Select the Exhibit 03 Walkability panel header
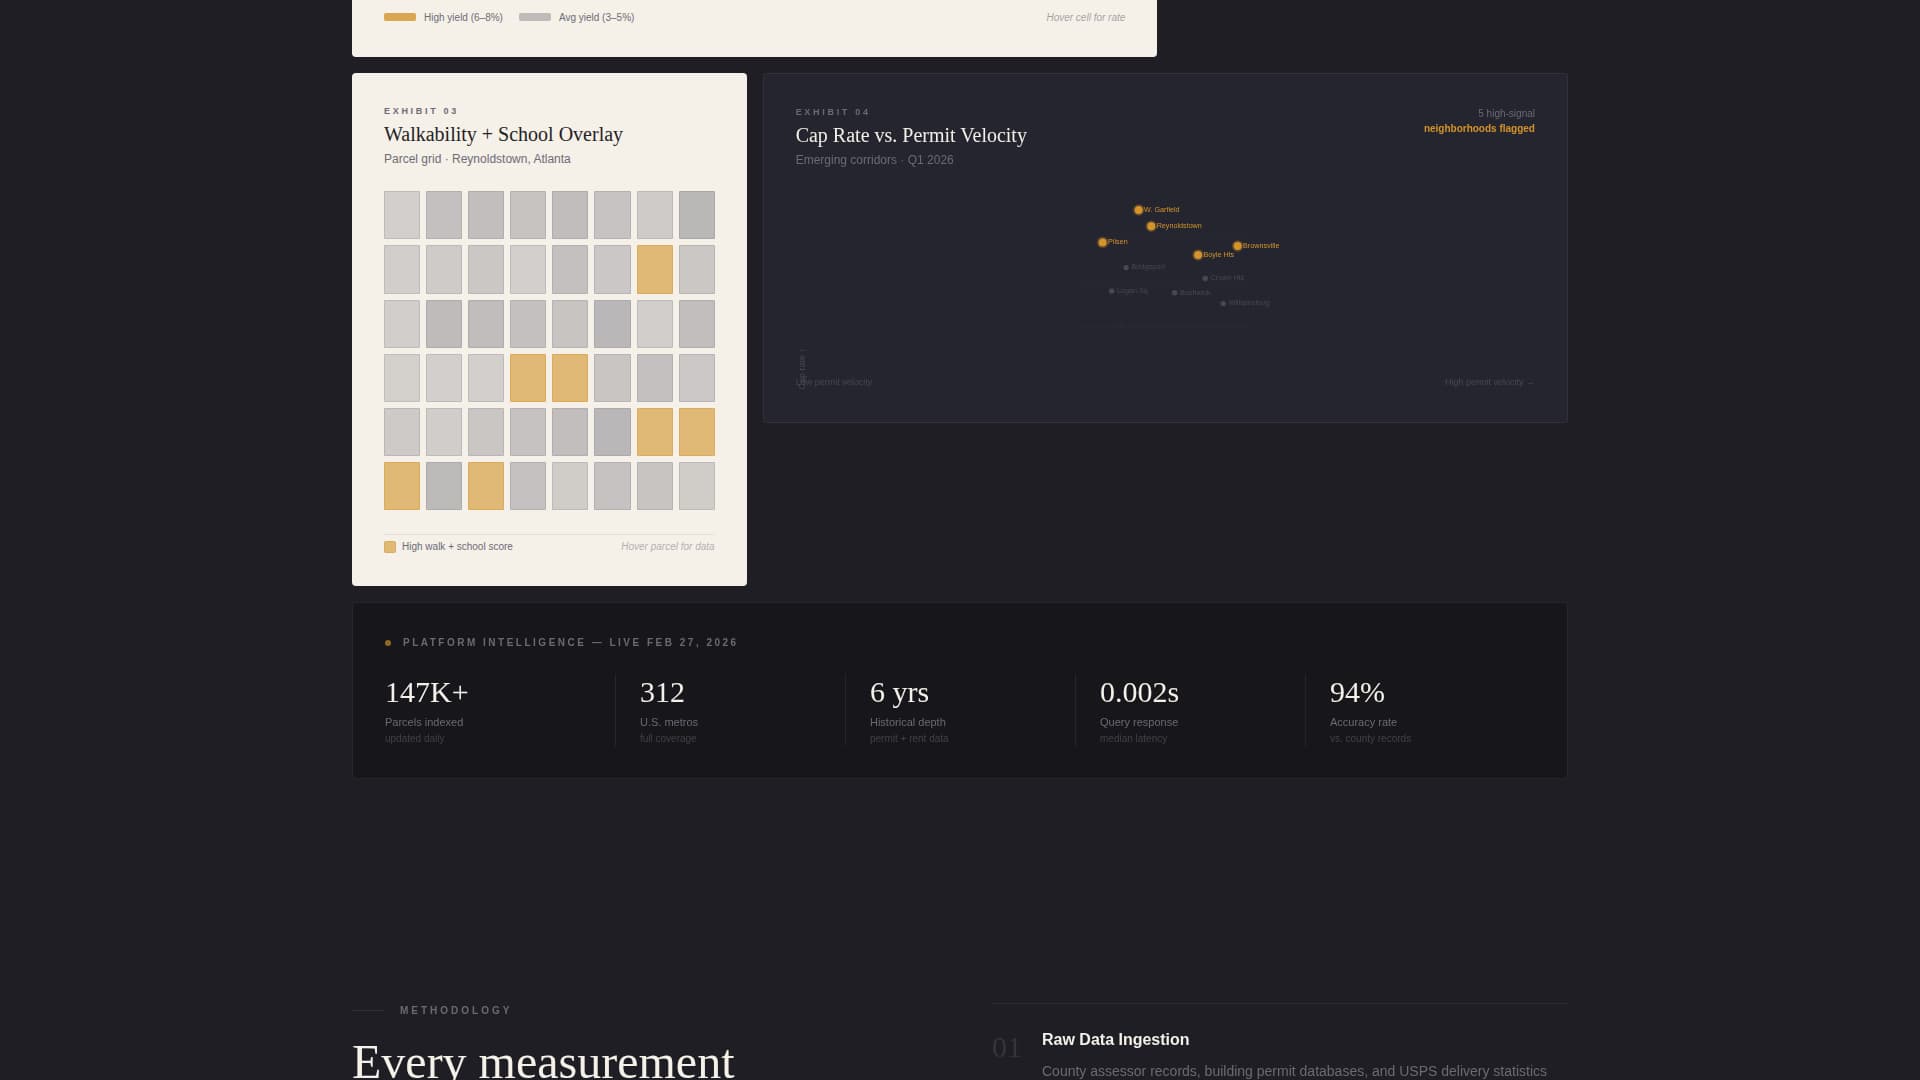The height and width of the screenshot is (1080, 1920). click(503, 133)
